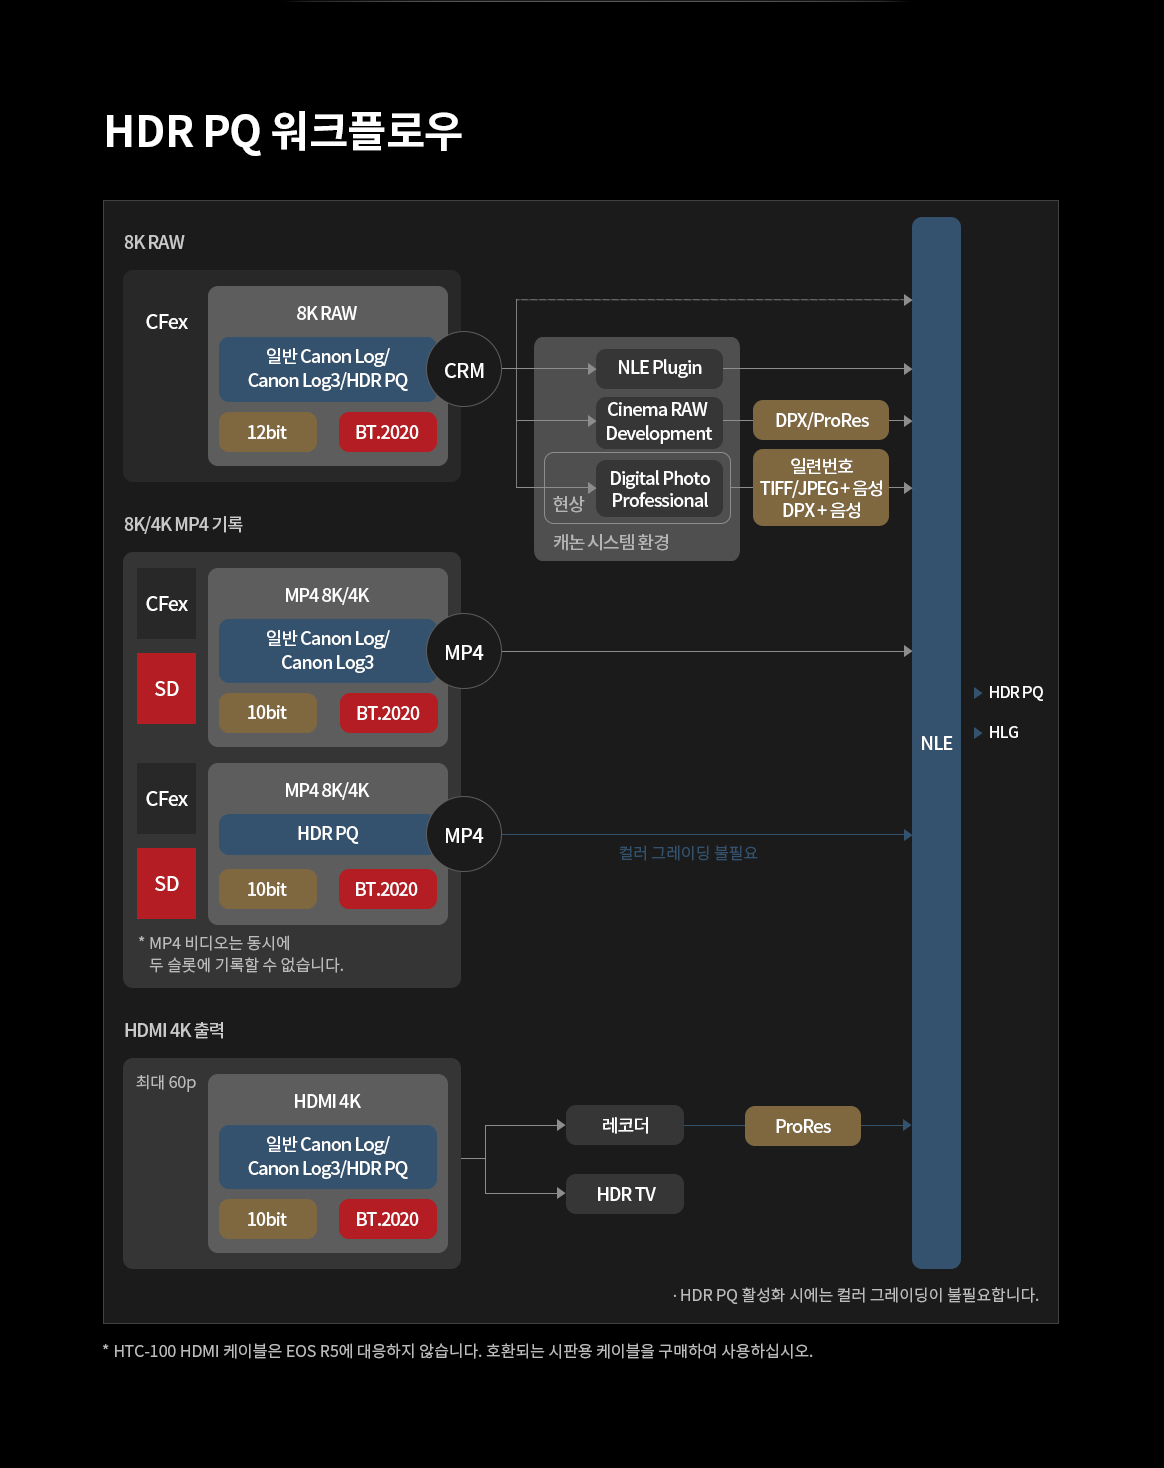Click the 컬러 그레이딩 불필요 blue caption
1164x1468 pixels.
click(688, 853)
